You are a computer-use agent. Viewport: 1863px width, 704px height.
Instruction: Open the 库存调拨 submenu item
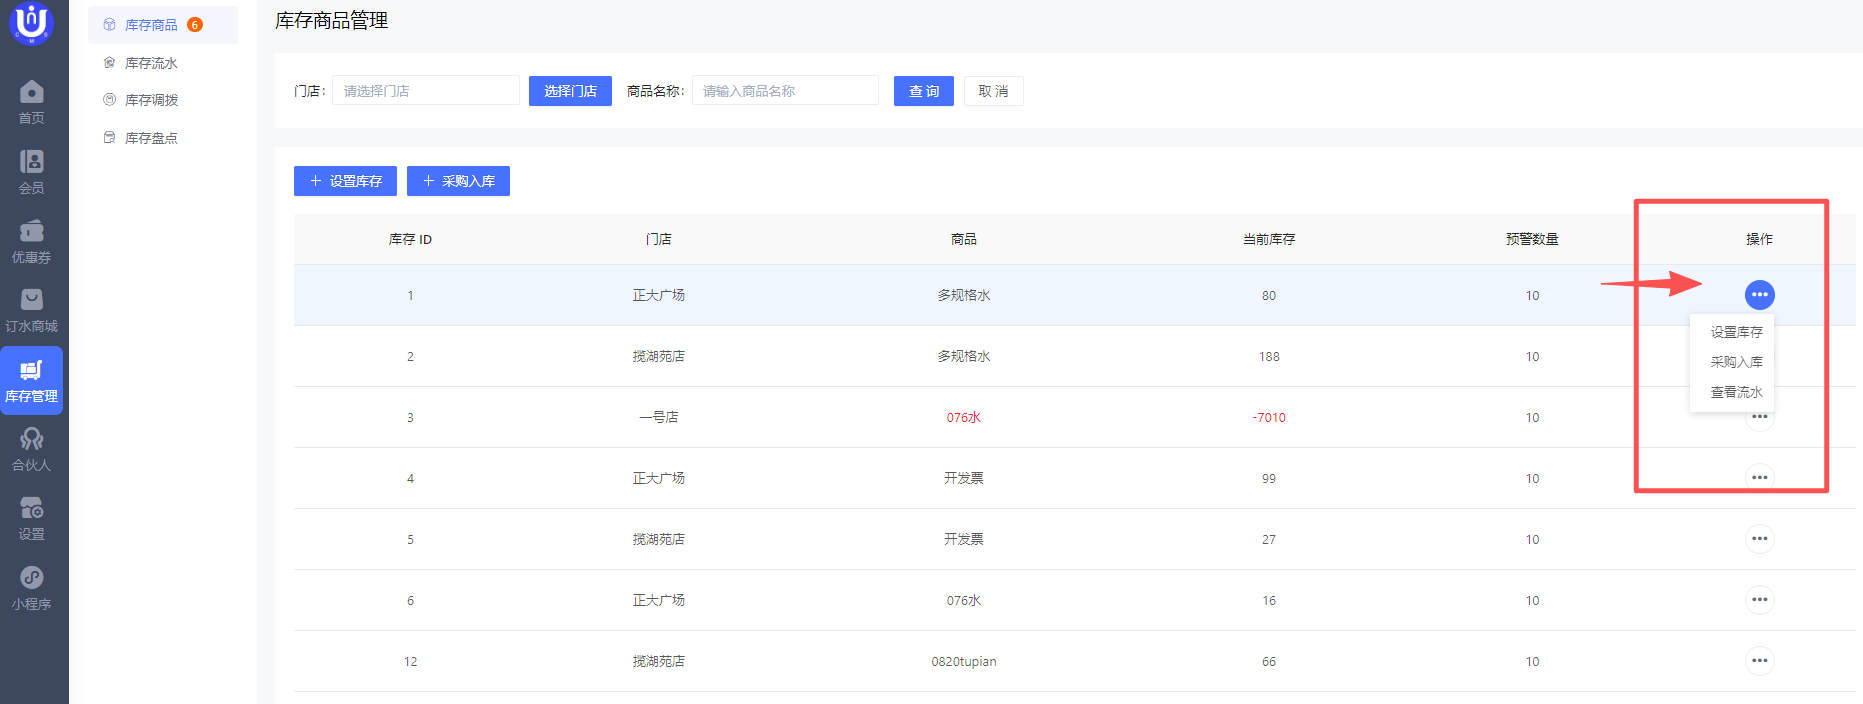pyautogui.click(x=151, y=100)
